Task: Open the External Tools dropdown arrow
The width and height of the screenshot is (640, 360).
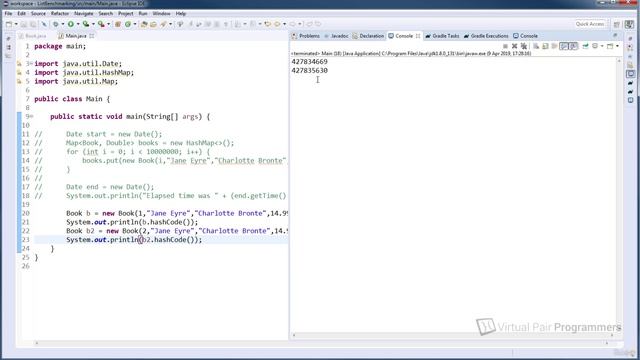Action: tap(108, 24)
